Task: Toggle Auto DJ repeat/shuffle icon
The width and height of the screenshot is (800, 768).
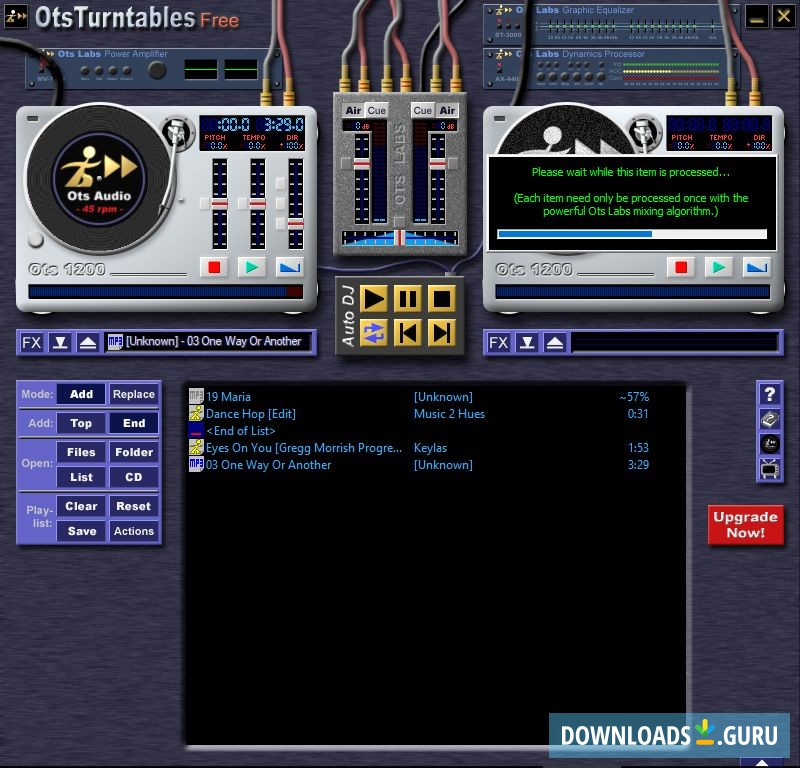Action: (373, 333)
